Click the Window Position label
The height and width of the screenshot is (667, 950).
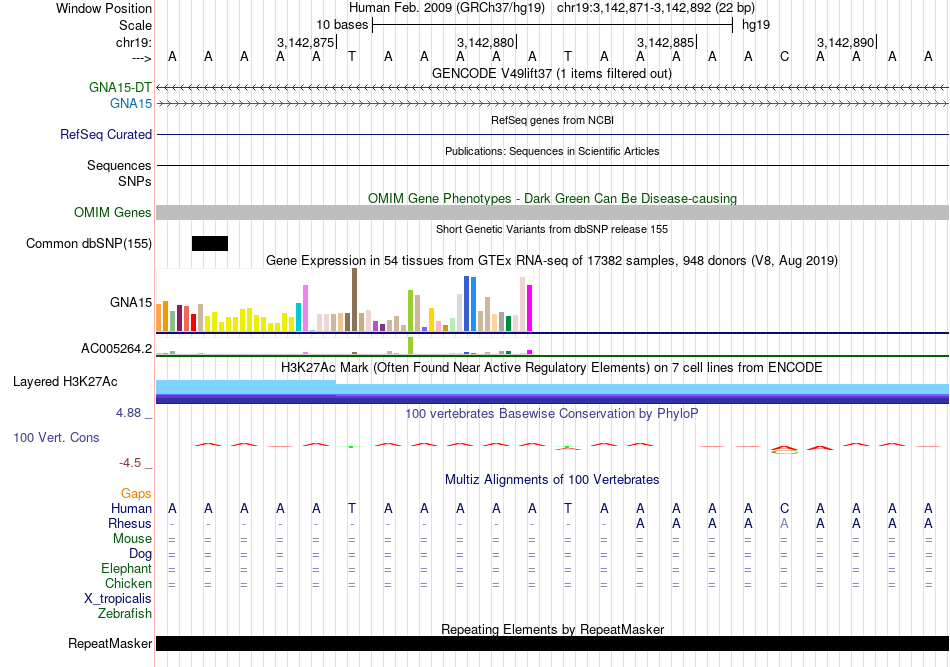(104, 8)
